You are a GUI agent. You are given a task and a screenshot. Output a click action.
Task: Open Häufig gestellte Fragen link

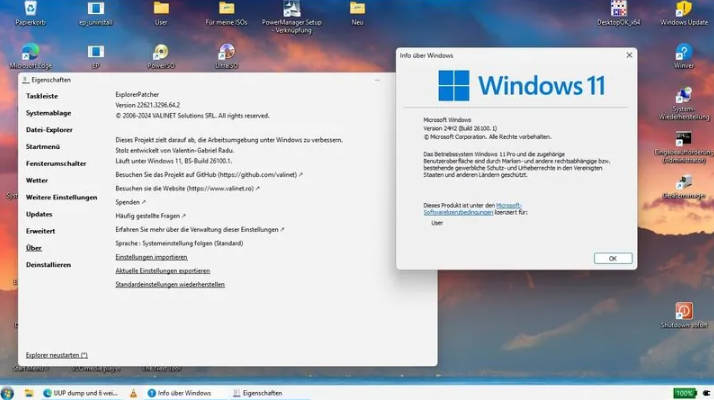point(151,216)
